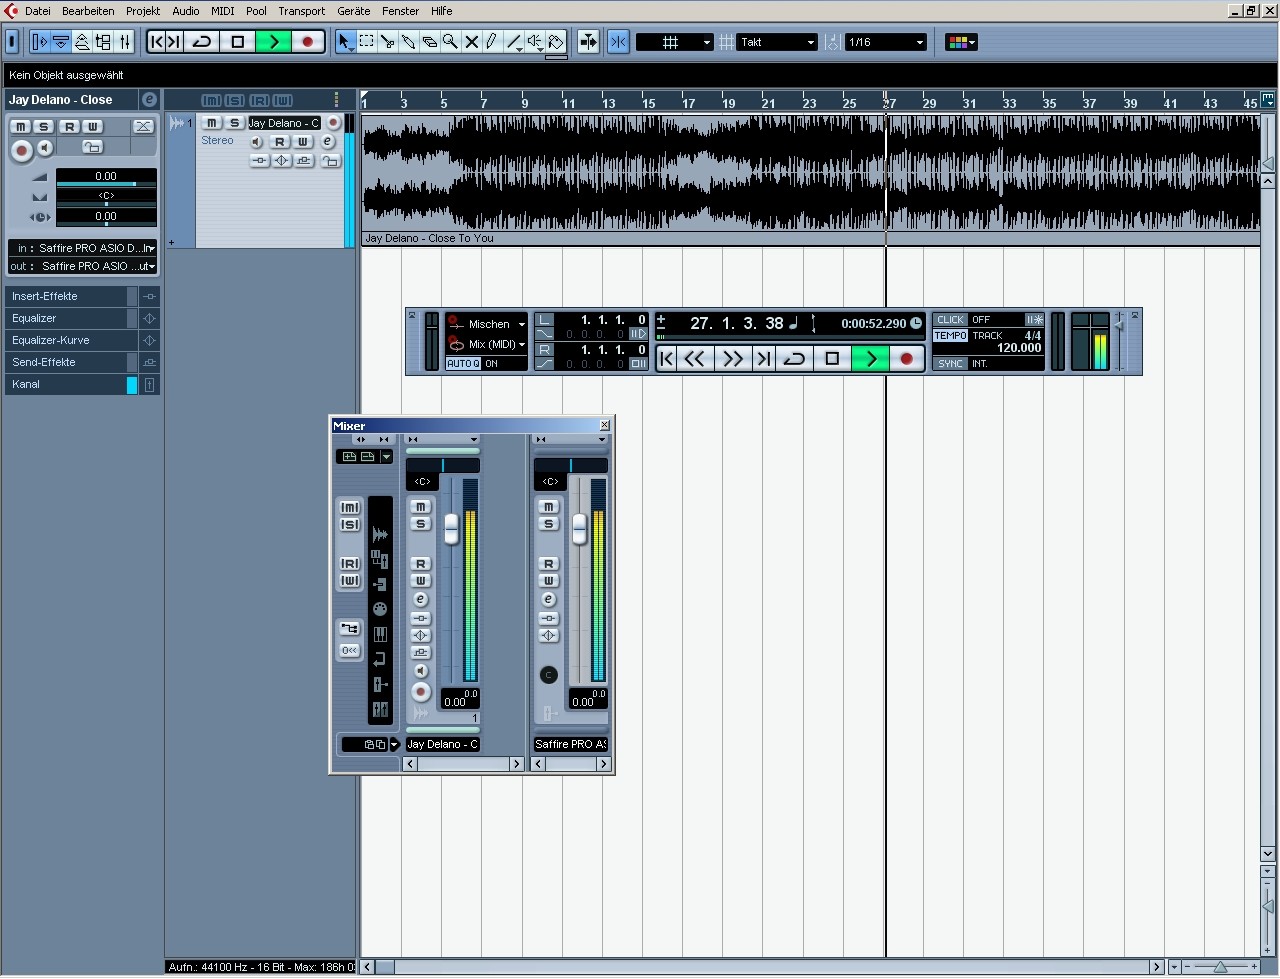Click bar 13 on the ruler
Screen dimensions: 1280x979
coord(608,103)
